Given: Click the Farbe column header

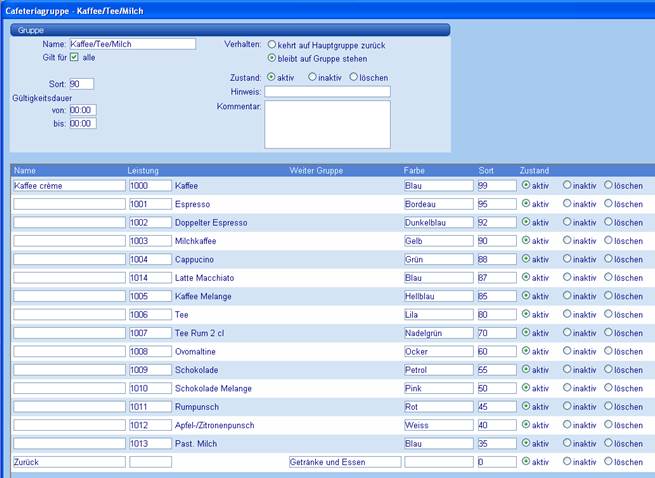Looking at the screenshot, I should 414,171.
